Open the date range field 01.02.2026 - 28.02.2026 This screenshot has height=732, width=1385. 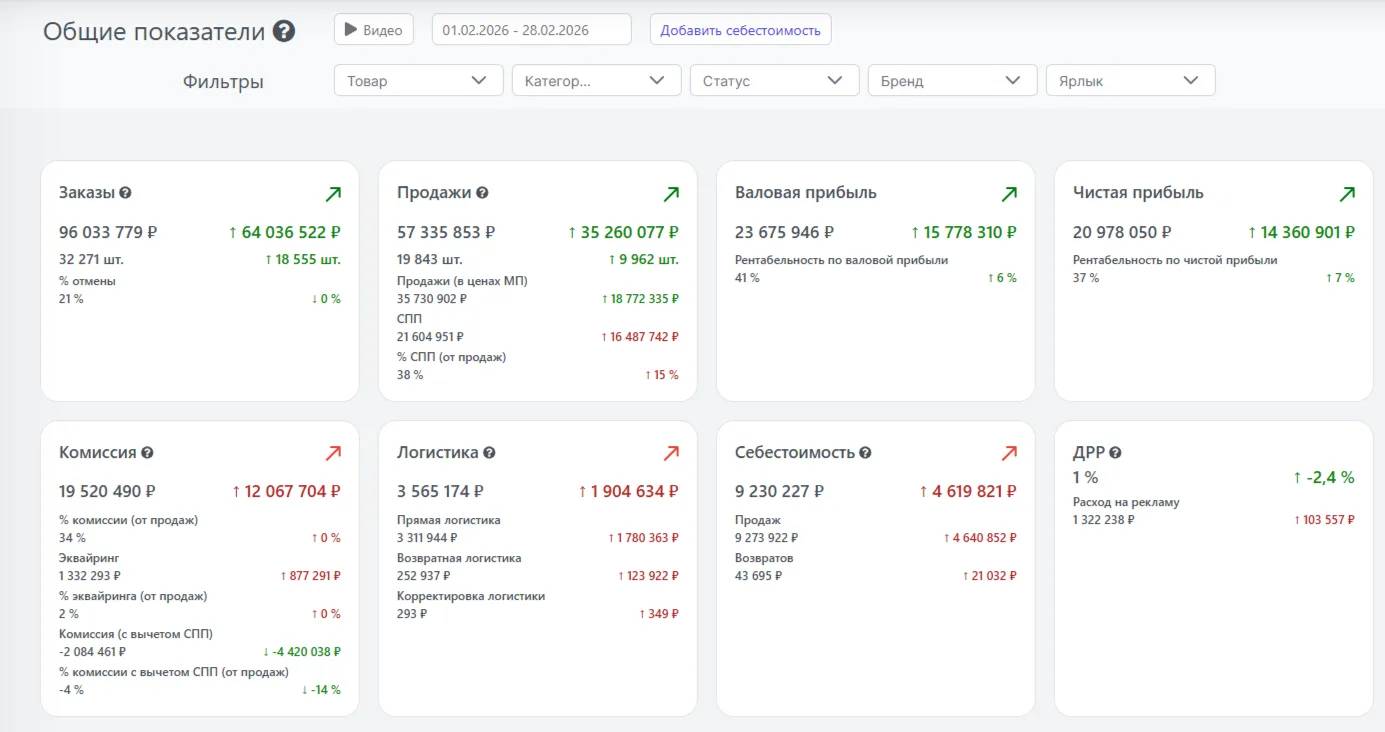click(x=531, y=30)
